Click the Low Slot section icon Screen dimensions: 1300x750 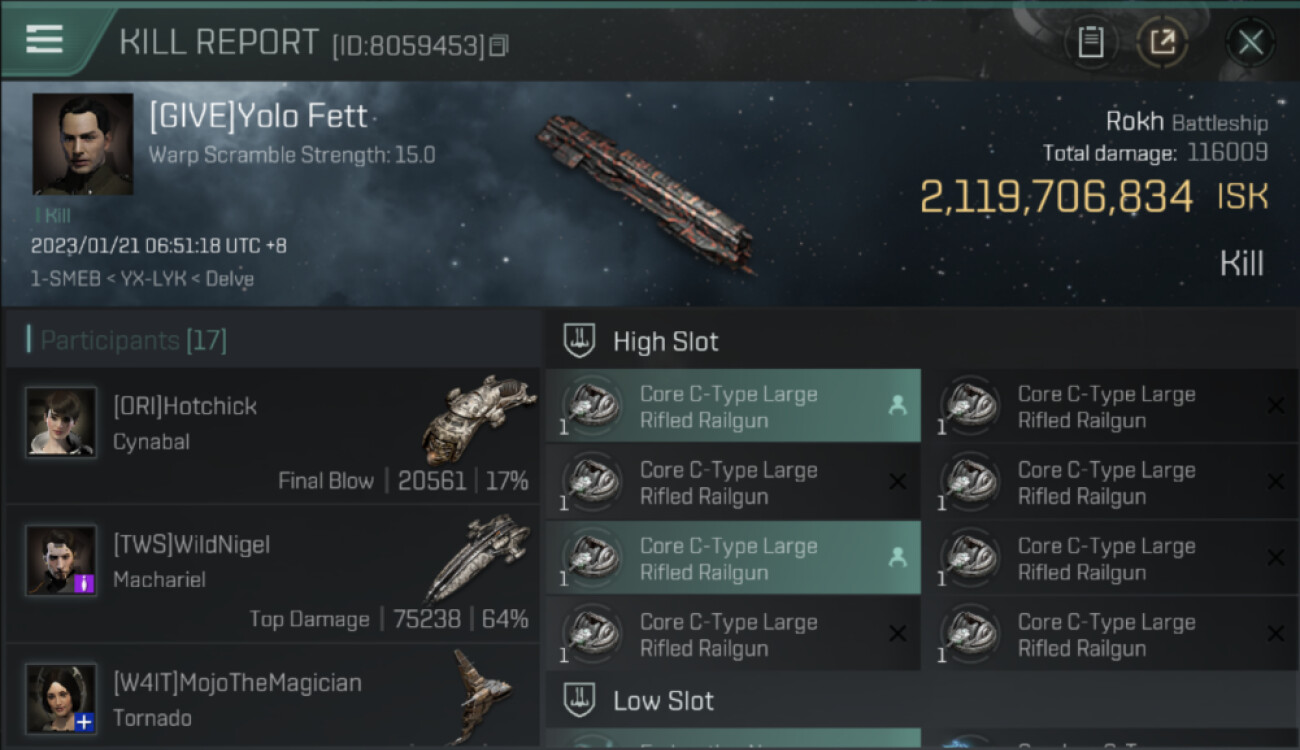pyautogui.click(x=580, y=700)
